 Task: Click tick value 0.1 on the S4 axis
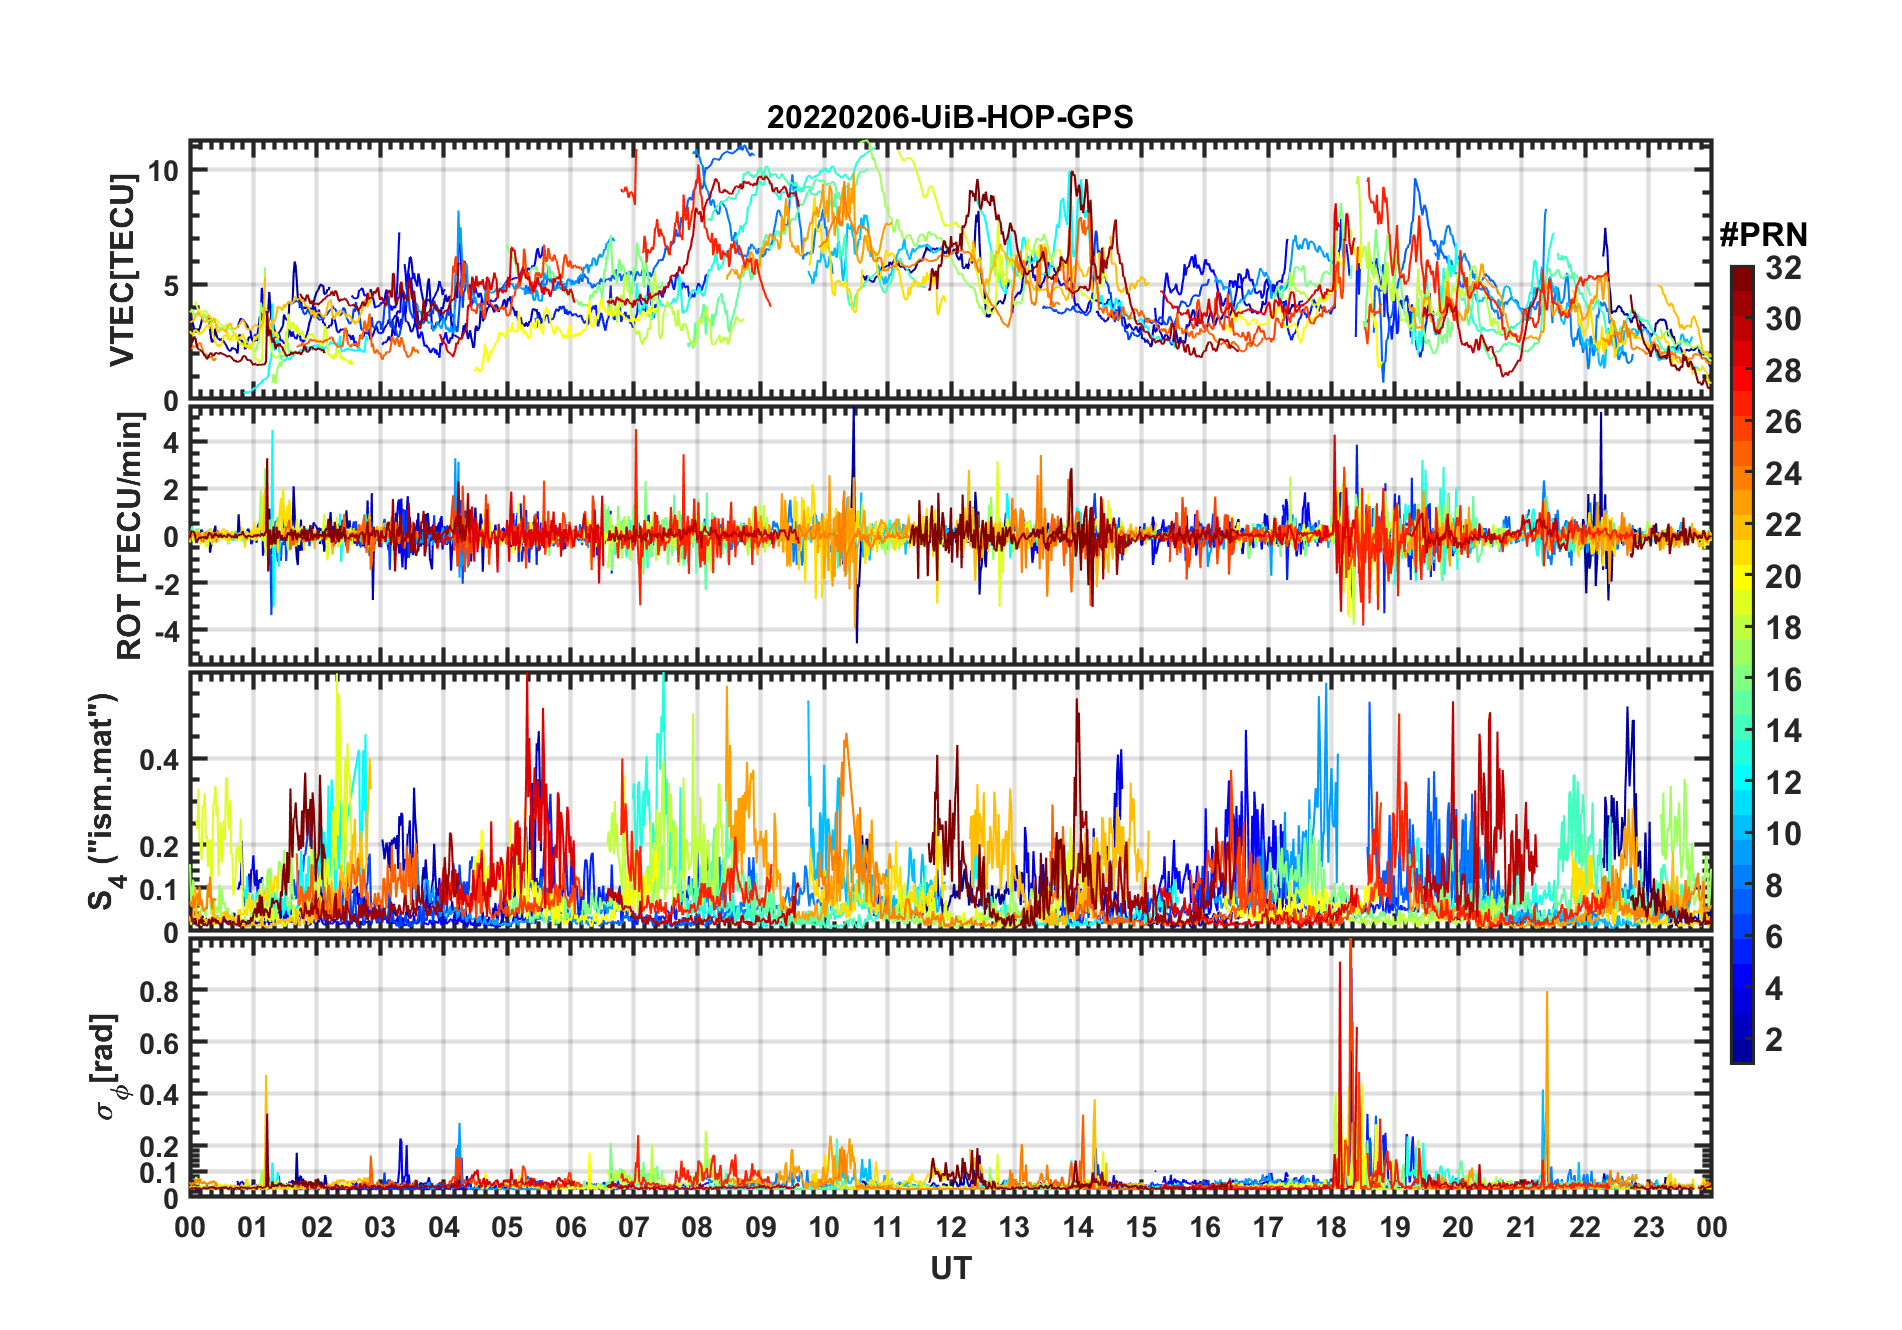159,890
